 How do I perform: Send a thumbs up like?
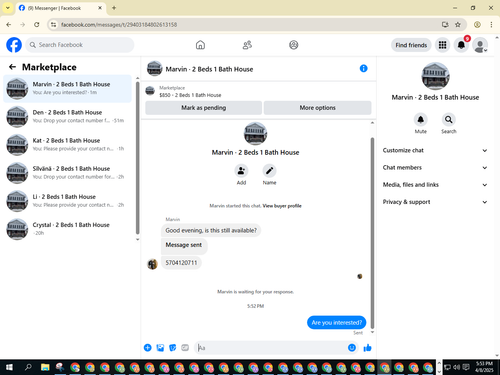point(367,348)
